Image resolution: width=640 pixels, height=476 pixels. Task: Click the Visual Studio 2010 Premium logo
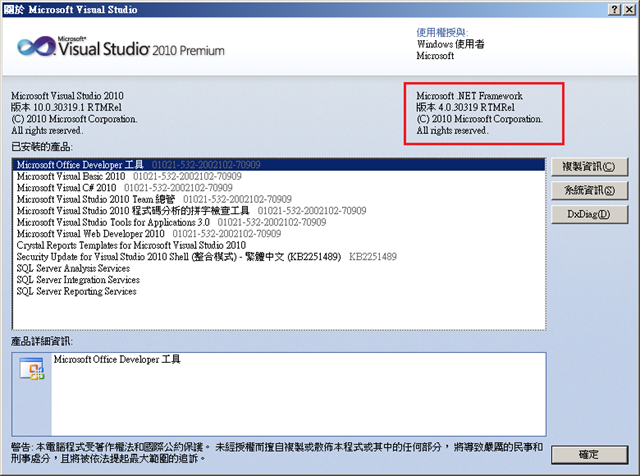[x=121, y=47]
